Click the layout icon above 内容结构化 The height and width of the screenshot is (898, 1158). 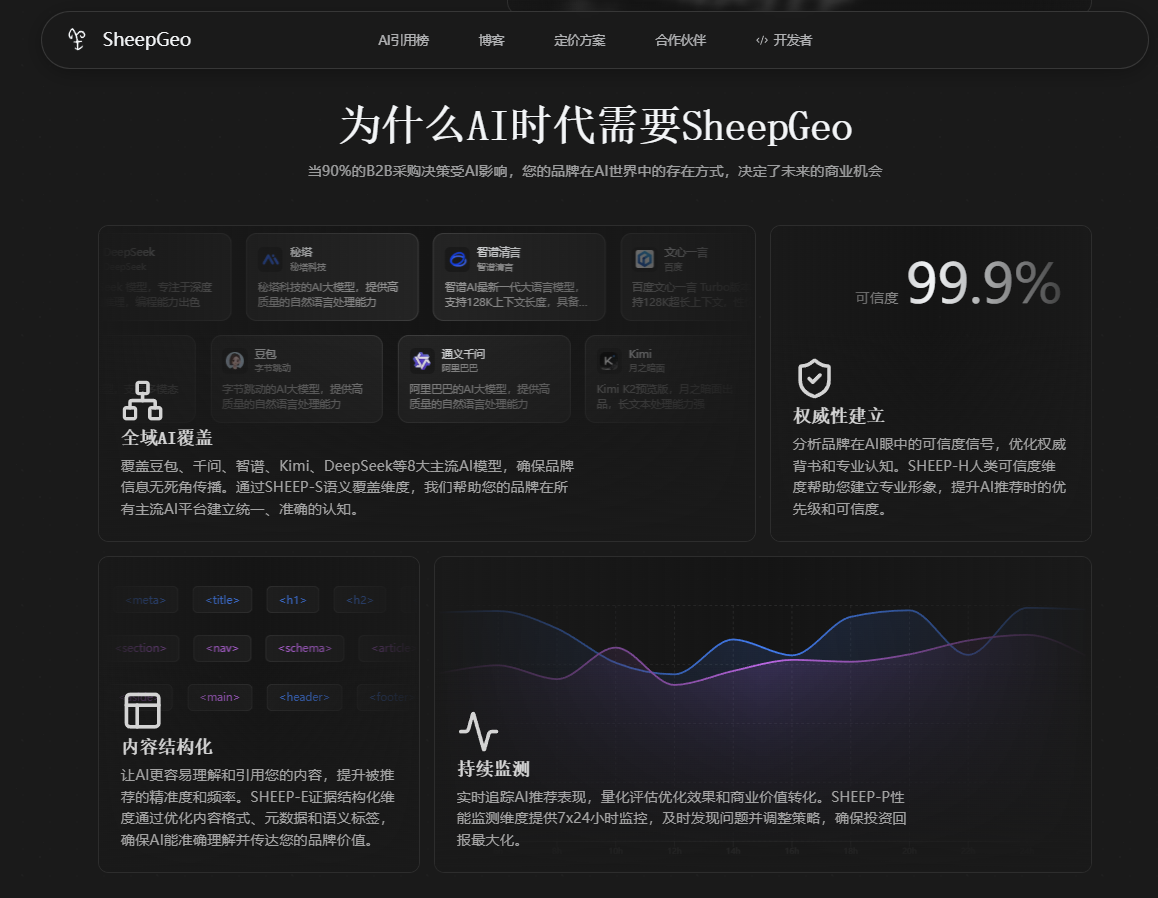point(143,710)
